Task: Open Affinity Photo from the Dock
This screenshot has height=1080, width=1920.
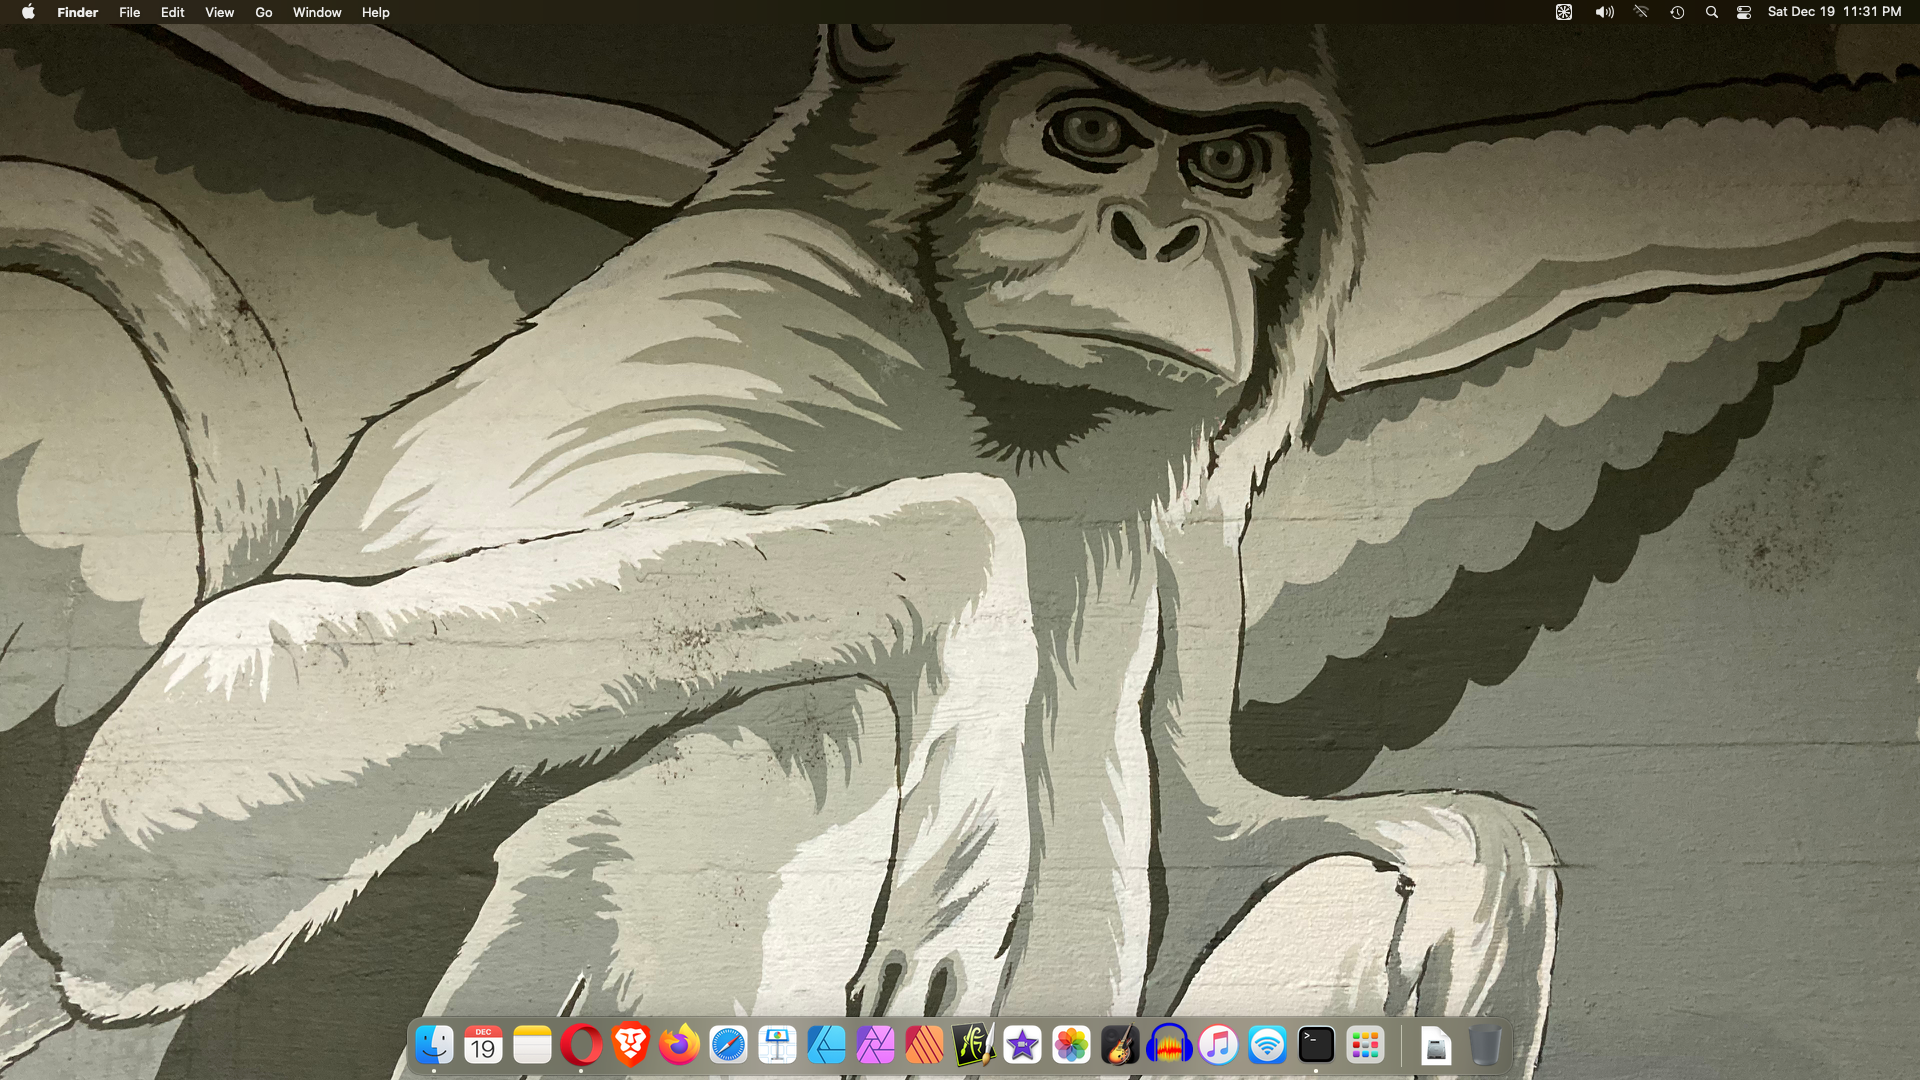Action: [875, 1046]
